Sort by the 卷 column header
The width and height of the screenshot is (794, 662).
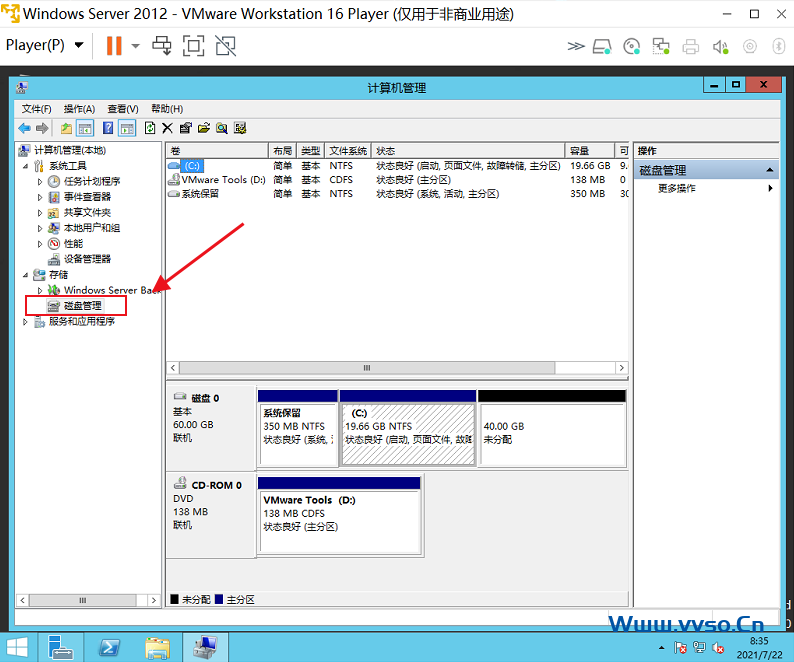tap(217, 151)
